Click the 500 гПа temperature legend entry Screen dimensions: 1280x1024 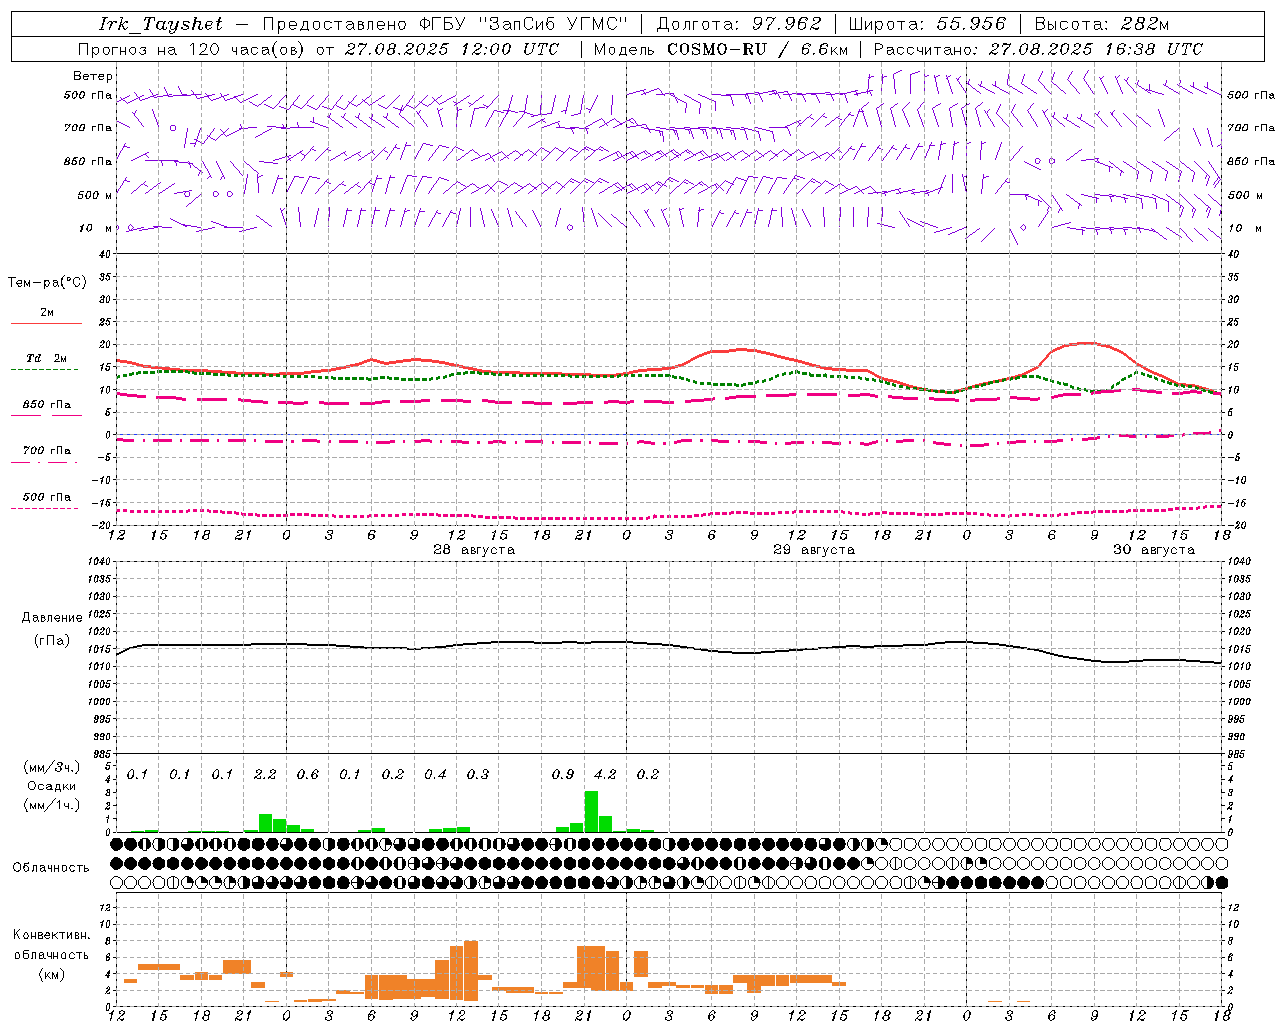46,497
